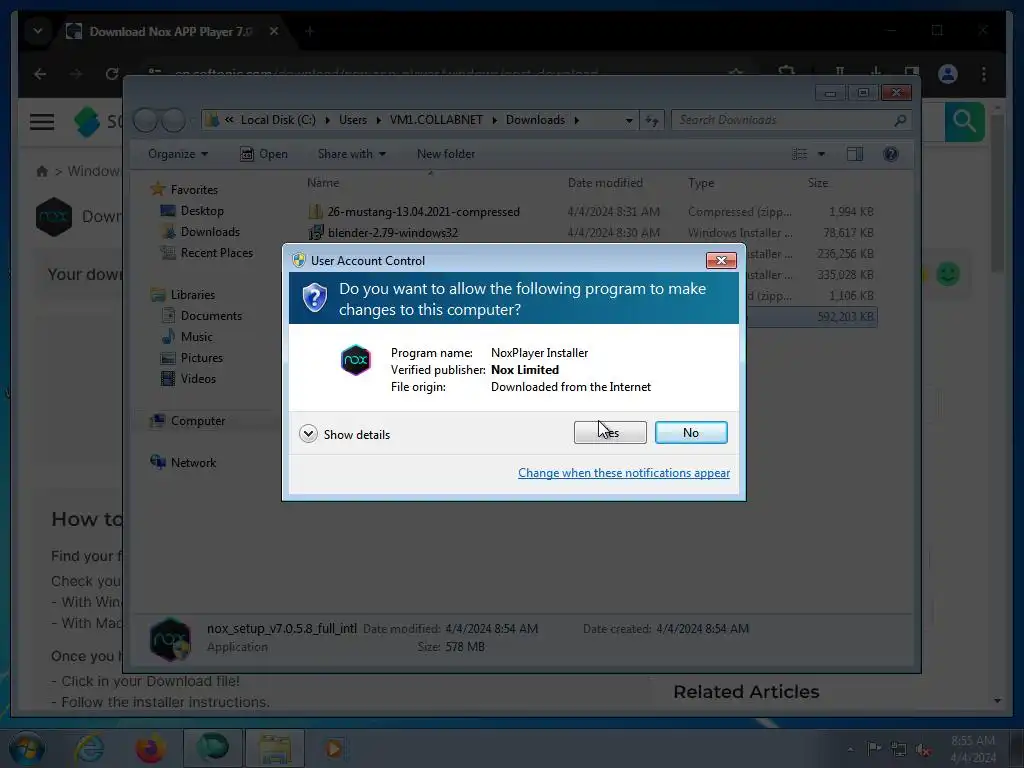The width and height of the screenshot is (1024, 768).
Task: Click Explorer Back navigation button
Action: click(146, 120)
